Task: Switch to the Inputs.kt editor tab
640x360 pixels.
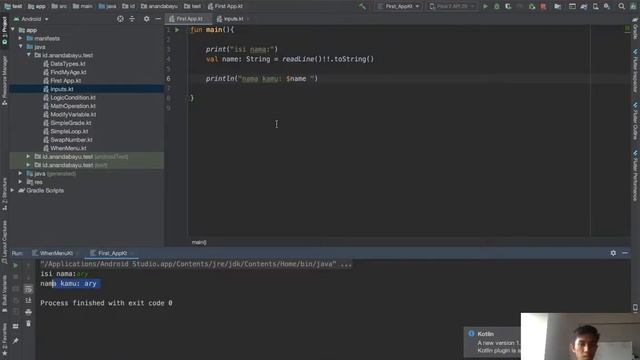Action: pyautogui.click(x=233, y=19)
